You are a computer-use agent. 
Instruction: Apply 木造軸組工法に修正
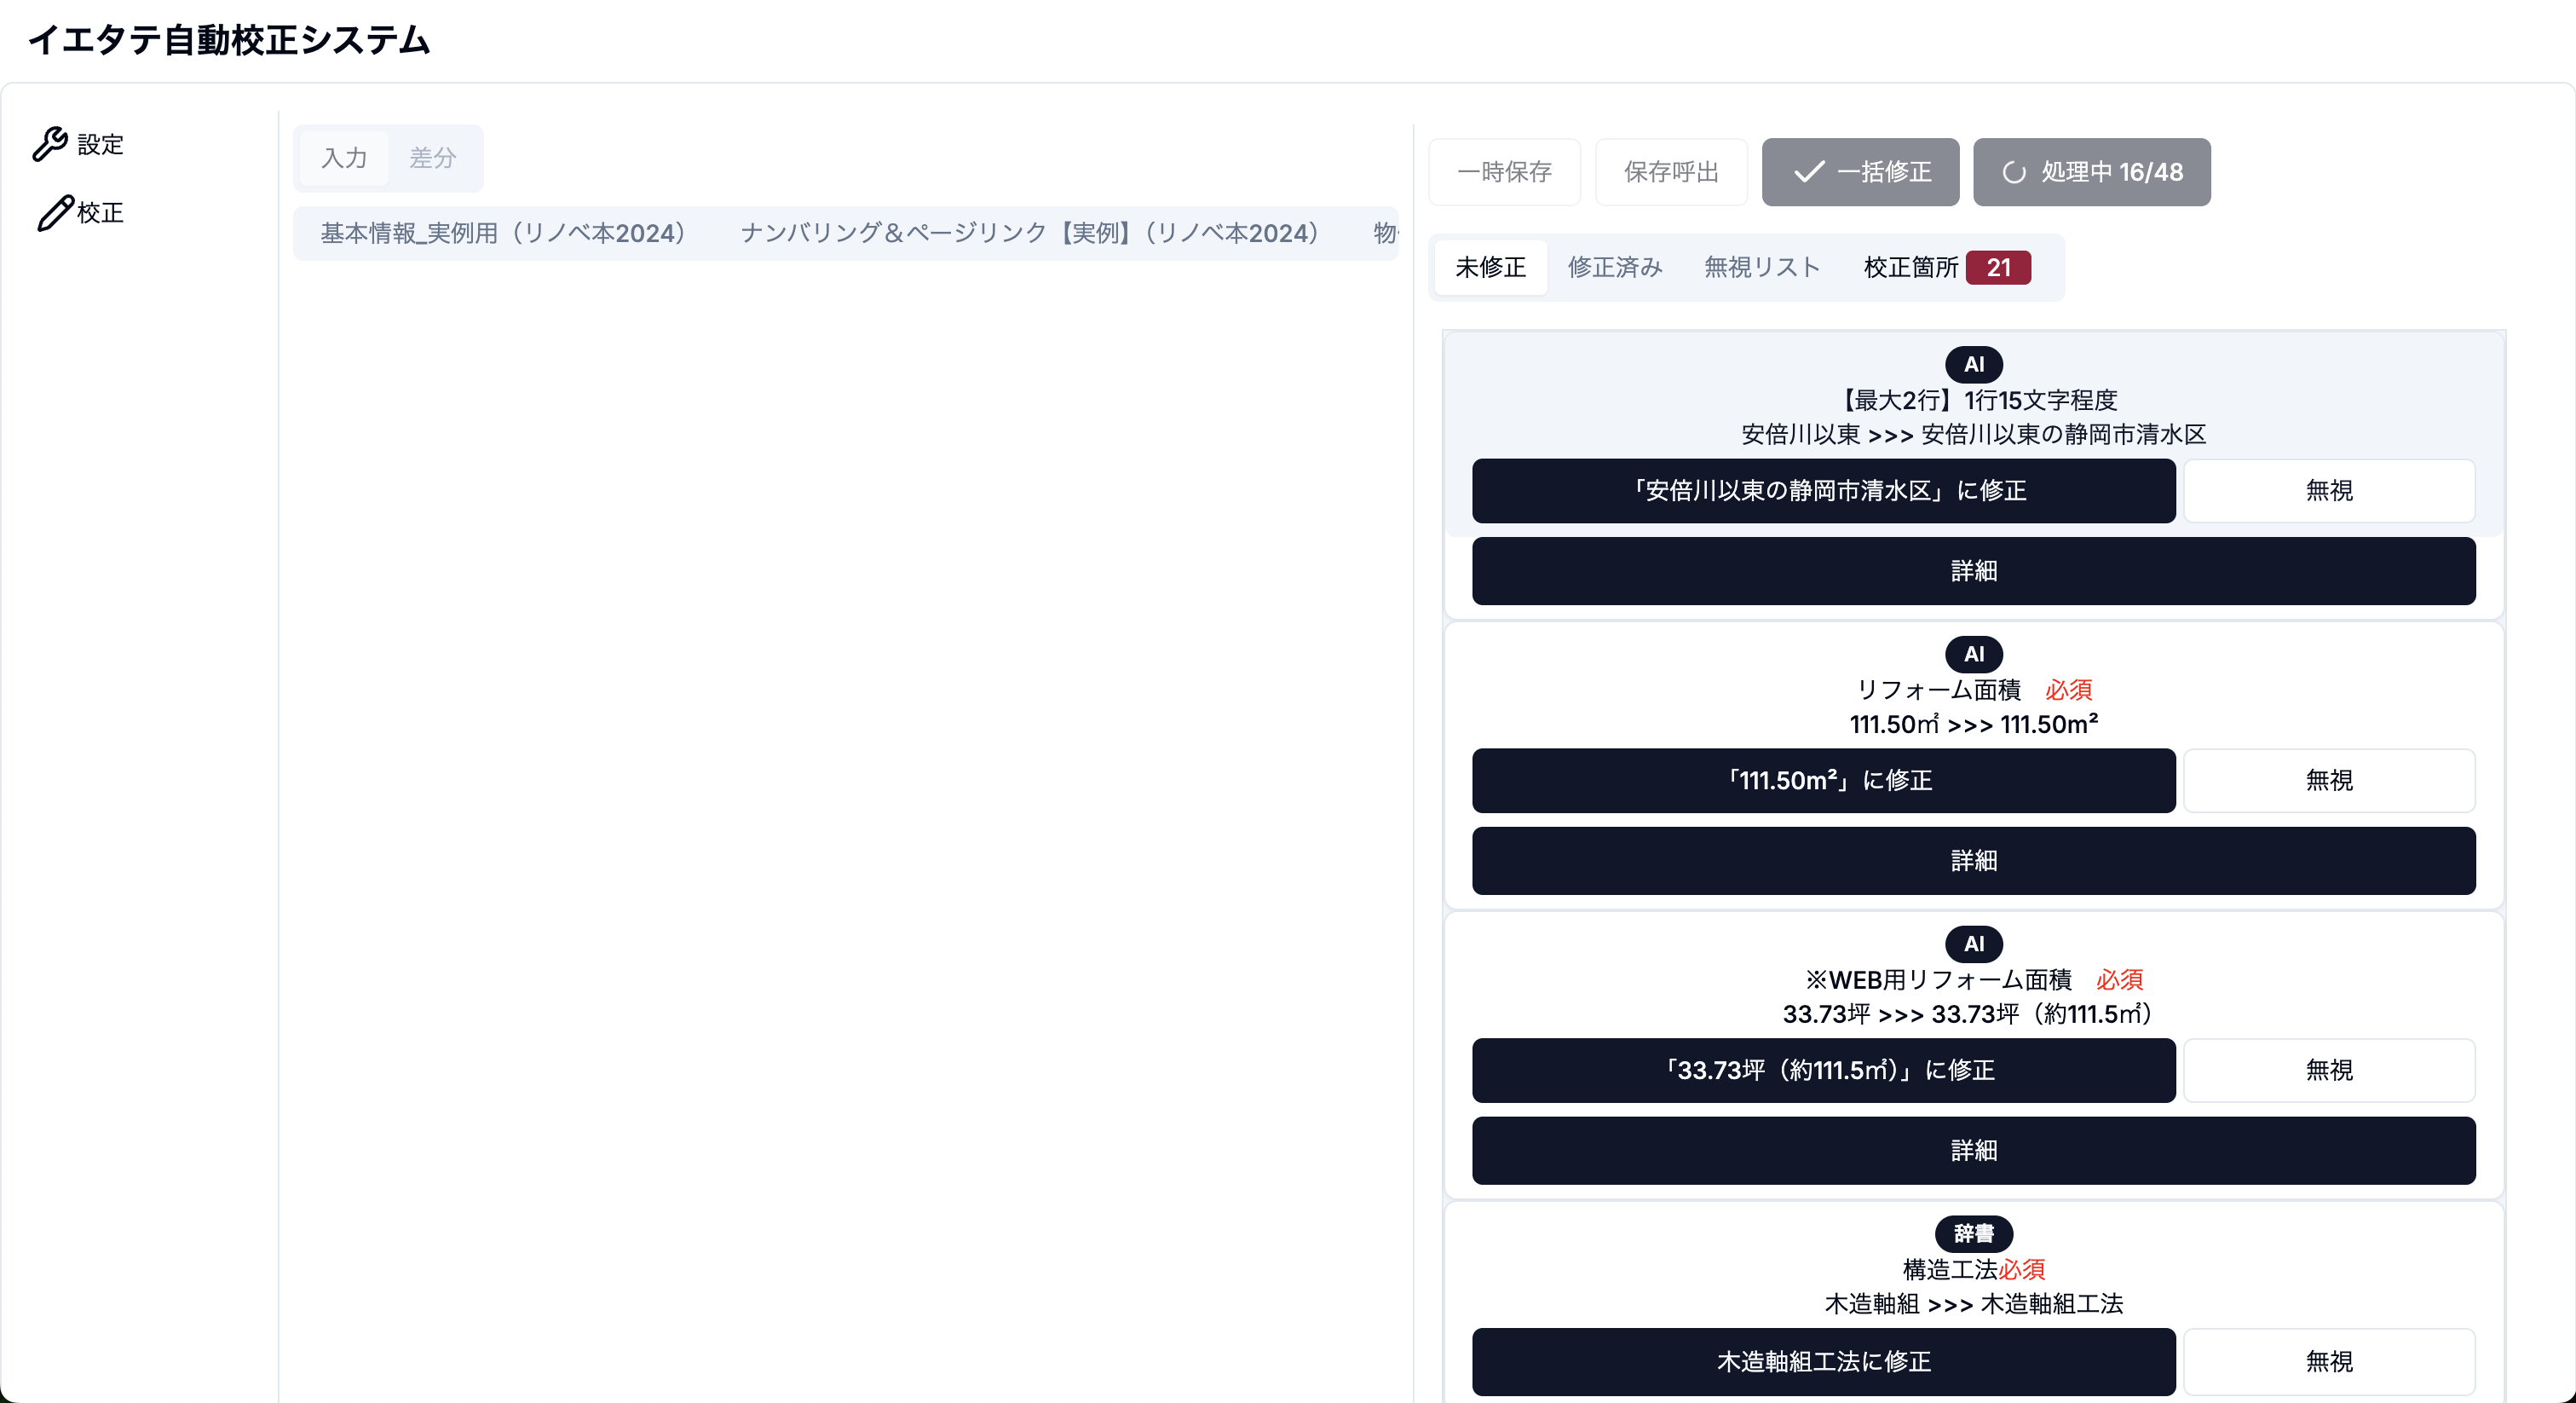coord(1823,1362)
